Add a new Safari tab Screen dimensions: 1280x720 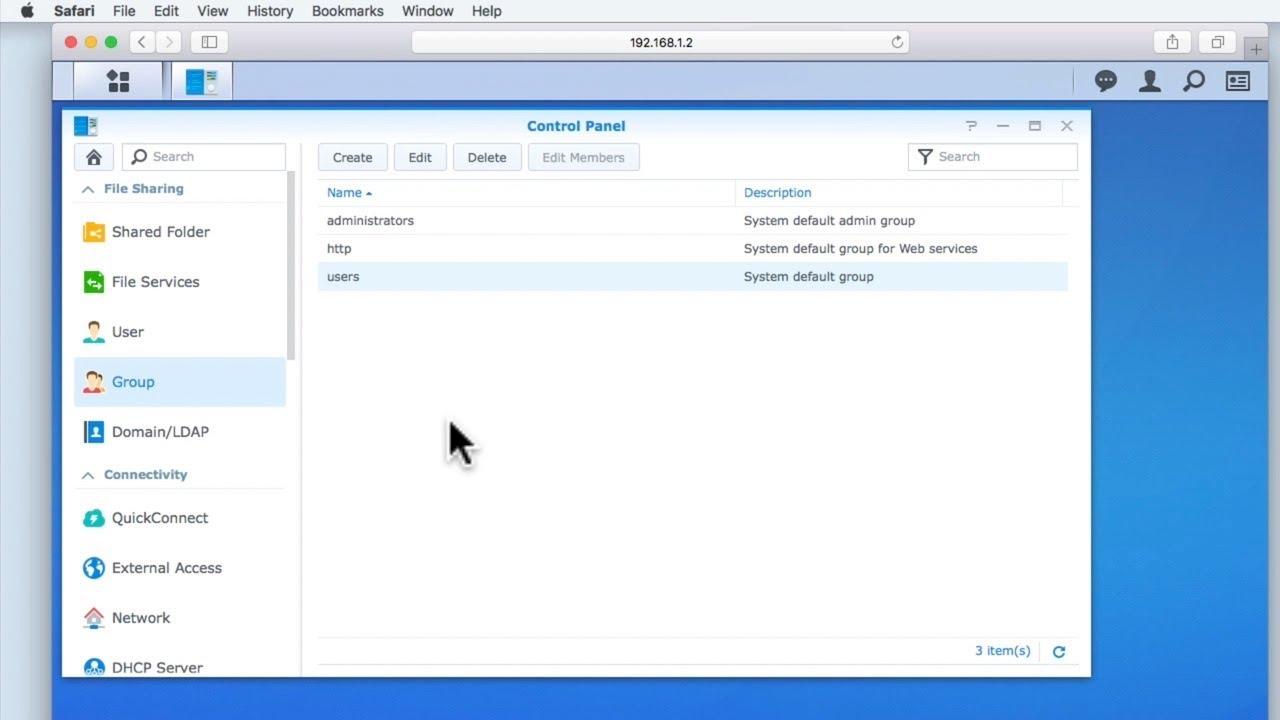(1256, 51)
